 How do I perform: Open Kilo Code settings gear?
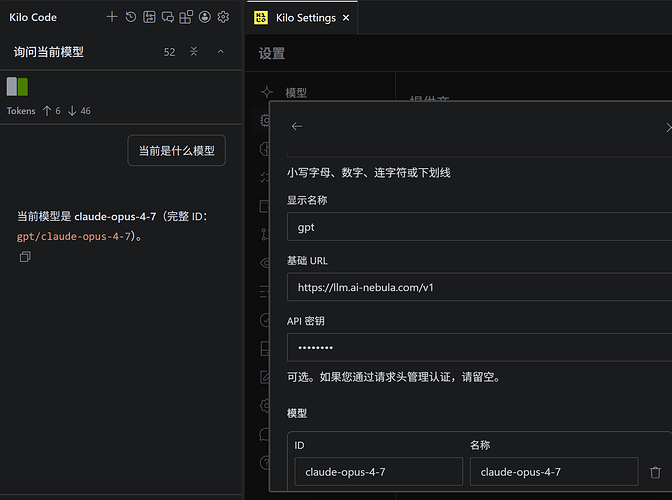tap(223, 17)
